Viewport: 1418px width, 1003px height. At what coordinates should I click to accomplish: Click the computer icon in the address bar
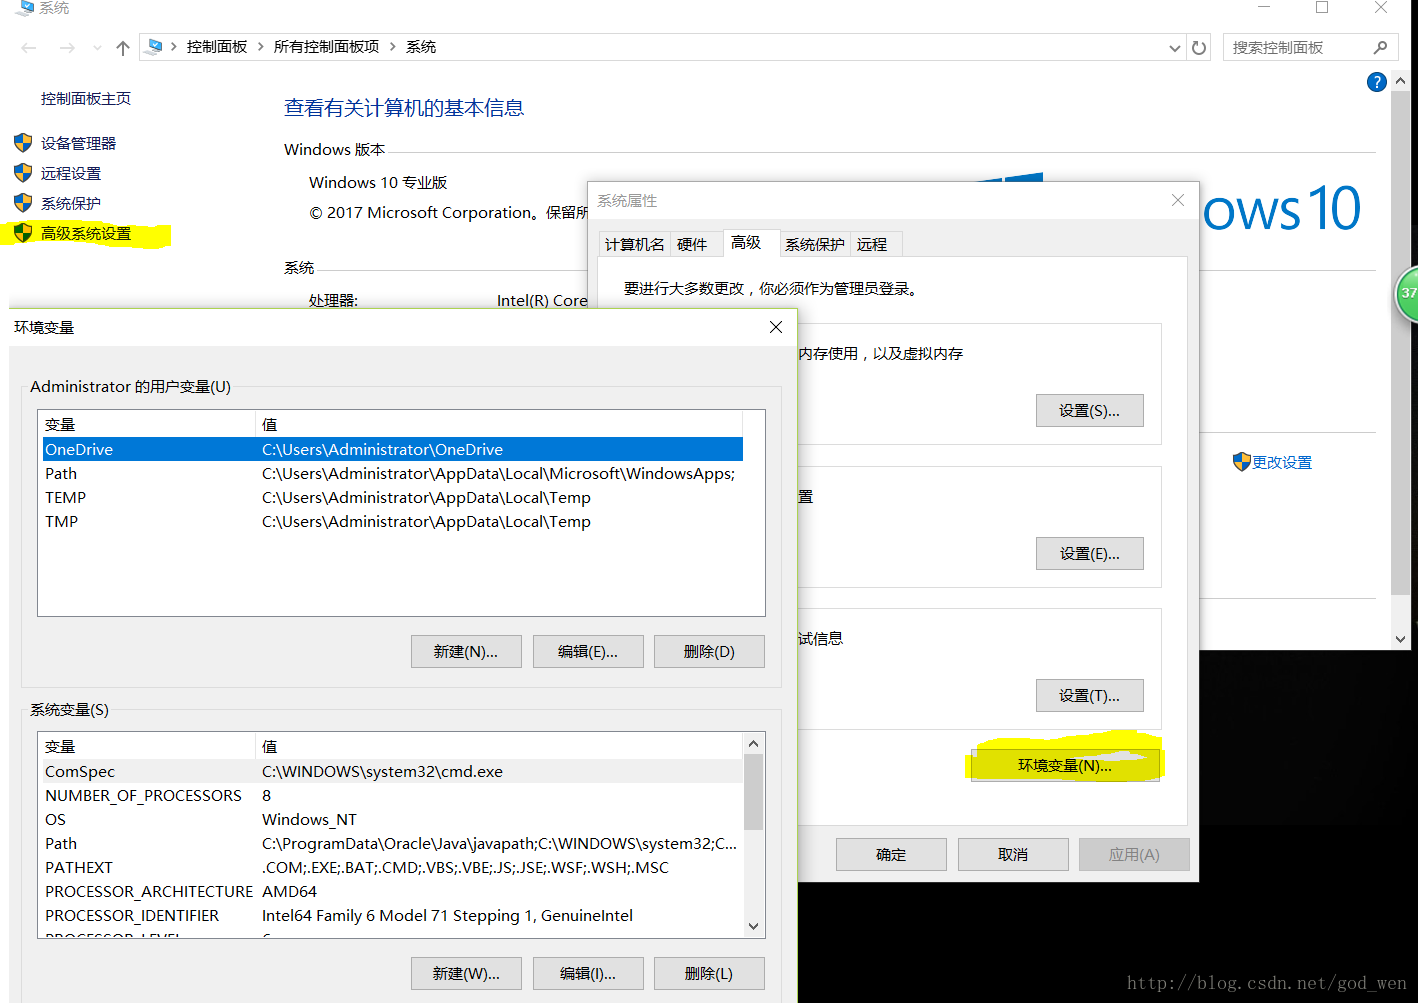click(154, 47)
